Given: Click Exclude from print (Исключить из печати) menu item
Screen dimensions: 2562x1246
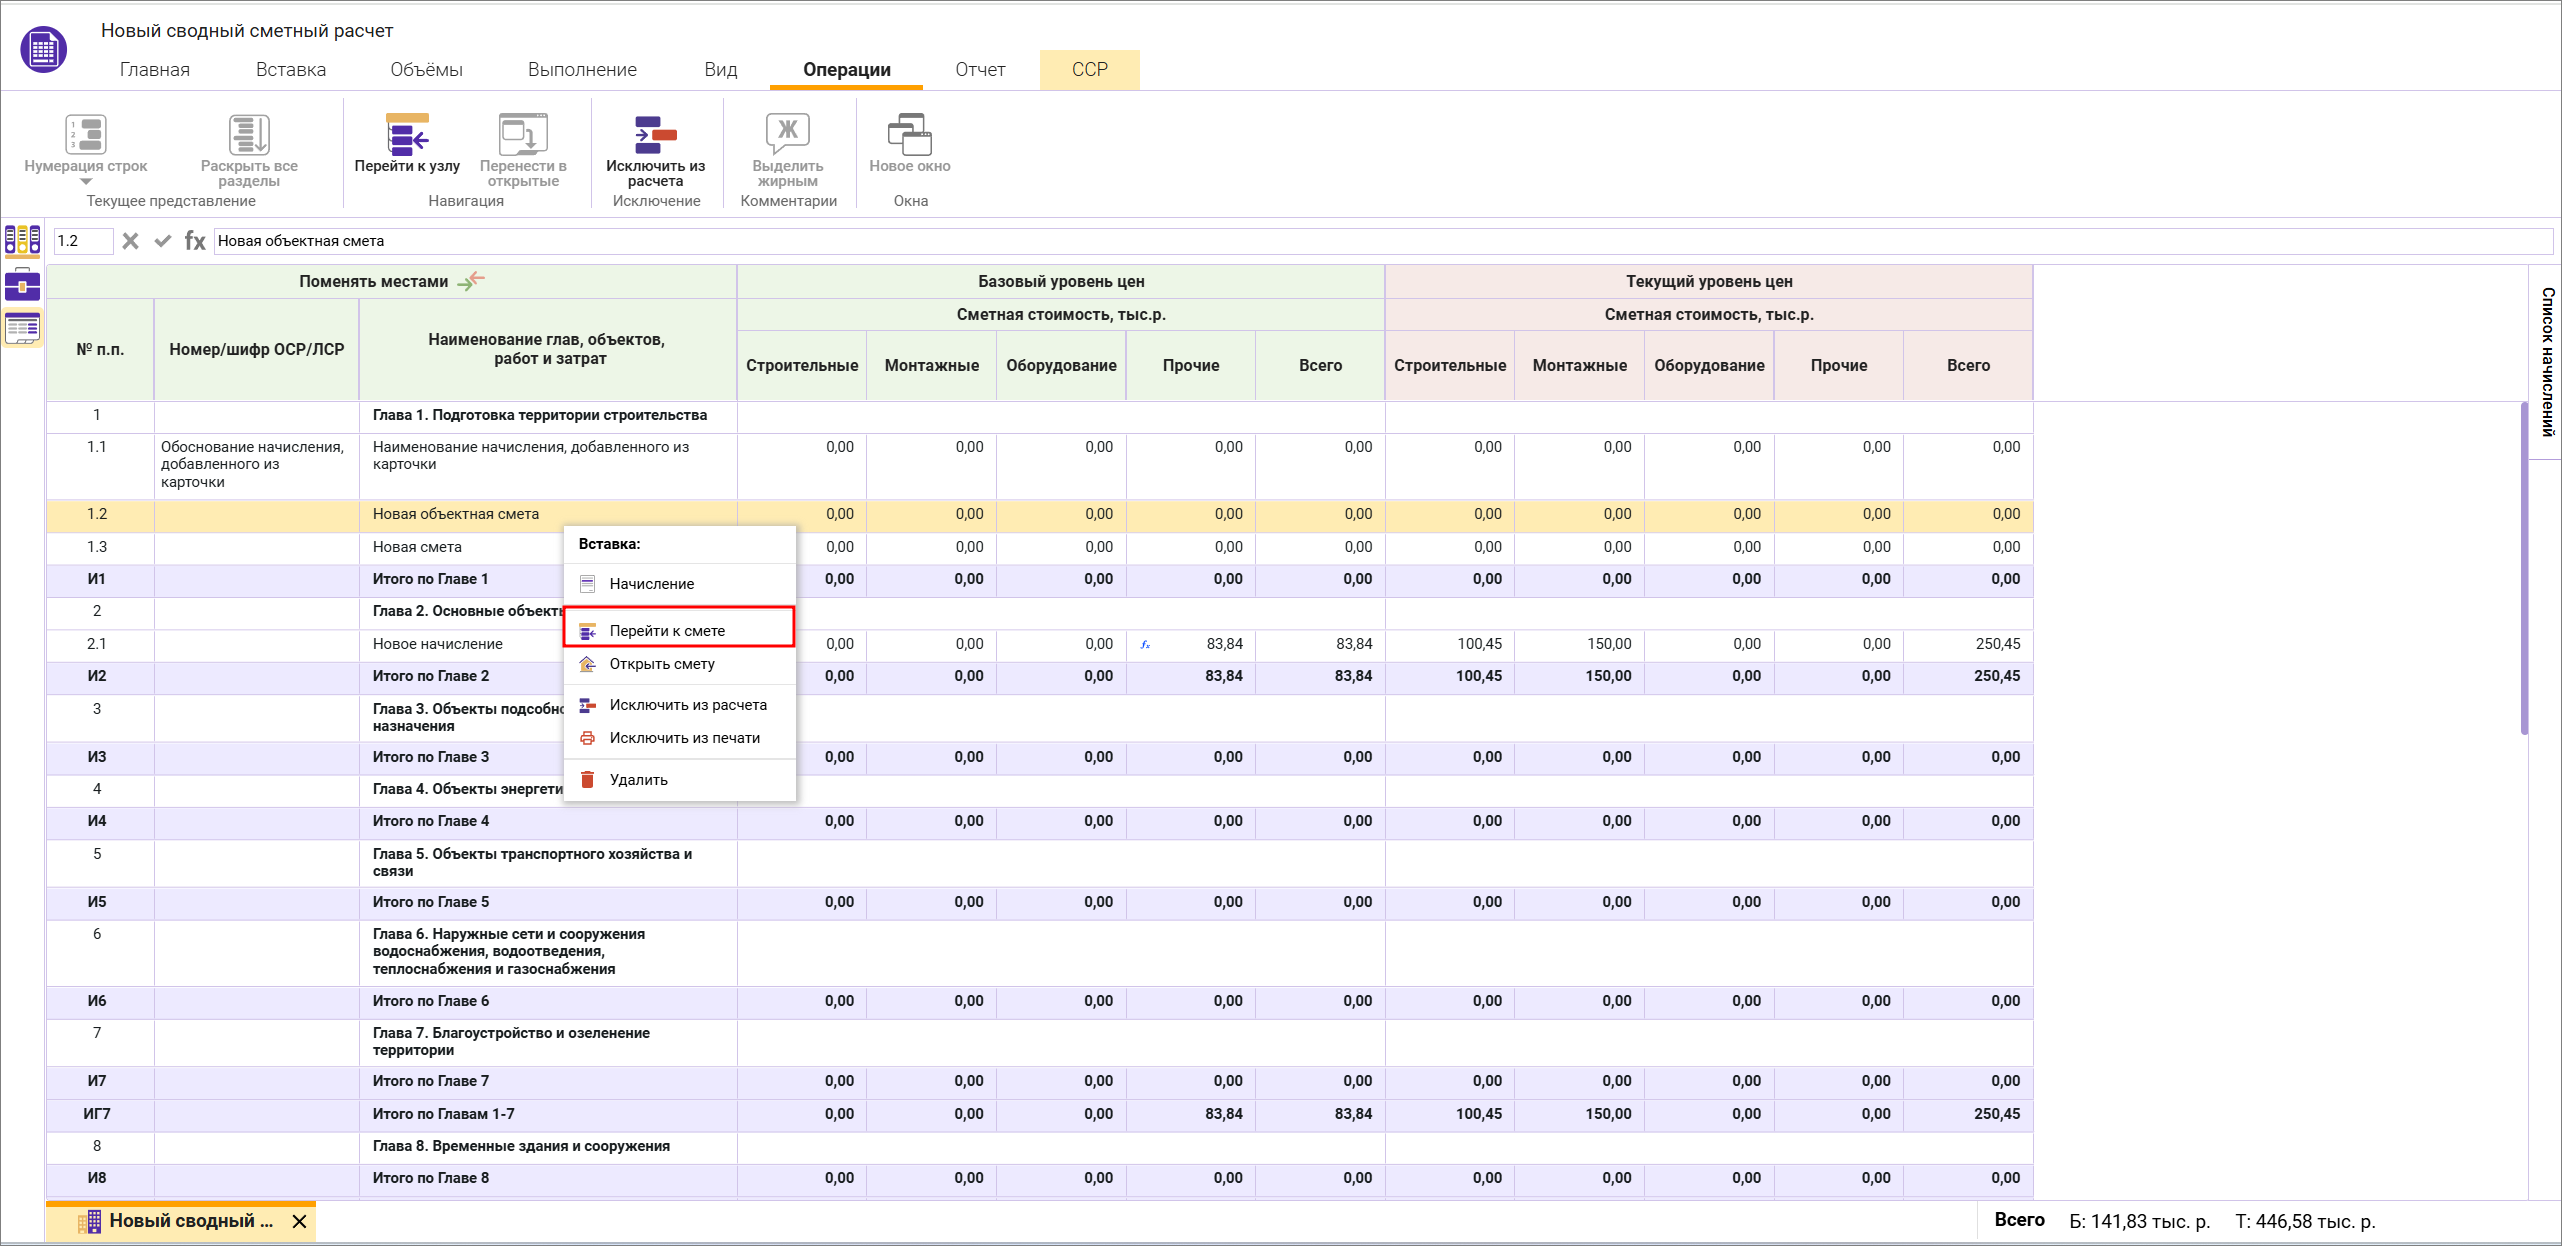Looking at the screenshot, I should click(684, 738).
